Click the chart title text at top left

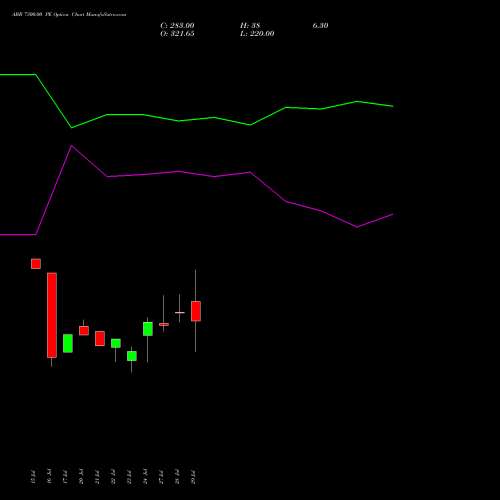pos(69,15)
